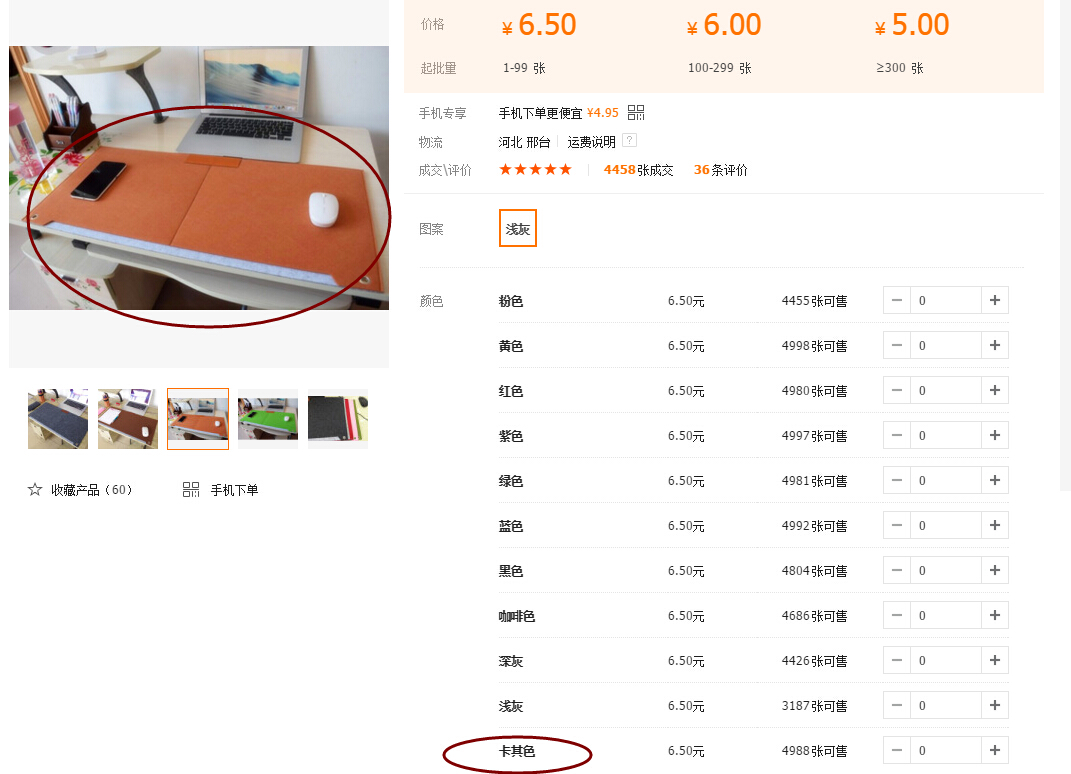This screenshot has height=774, width=1071.
Task: Increase 卡其色 quantity with plus
Action: (994, 750)
